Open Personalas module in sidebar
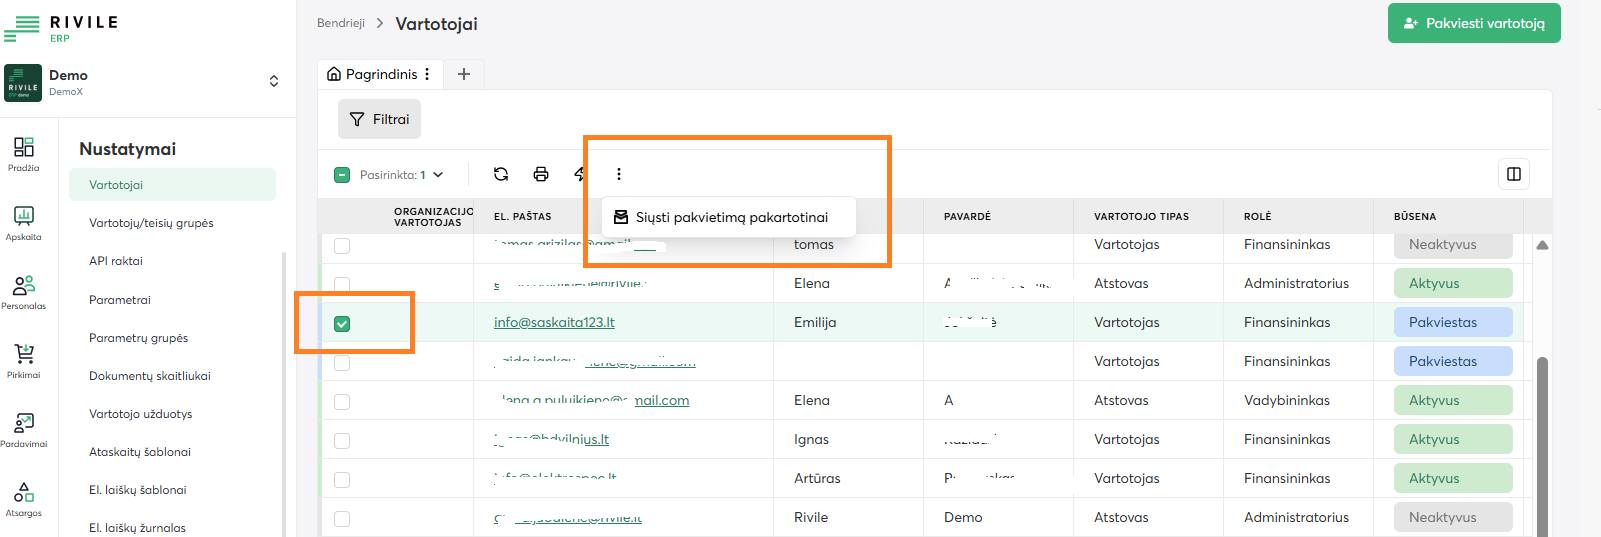 click(24, 292)
